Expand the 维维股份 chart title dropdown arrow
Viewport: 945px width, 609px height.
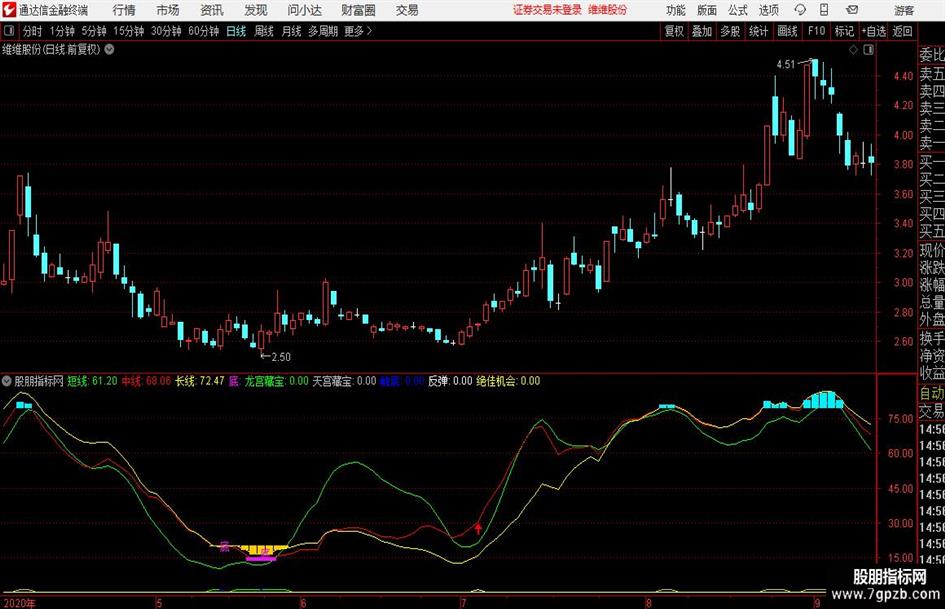110,49
